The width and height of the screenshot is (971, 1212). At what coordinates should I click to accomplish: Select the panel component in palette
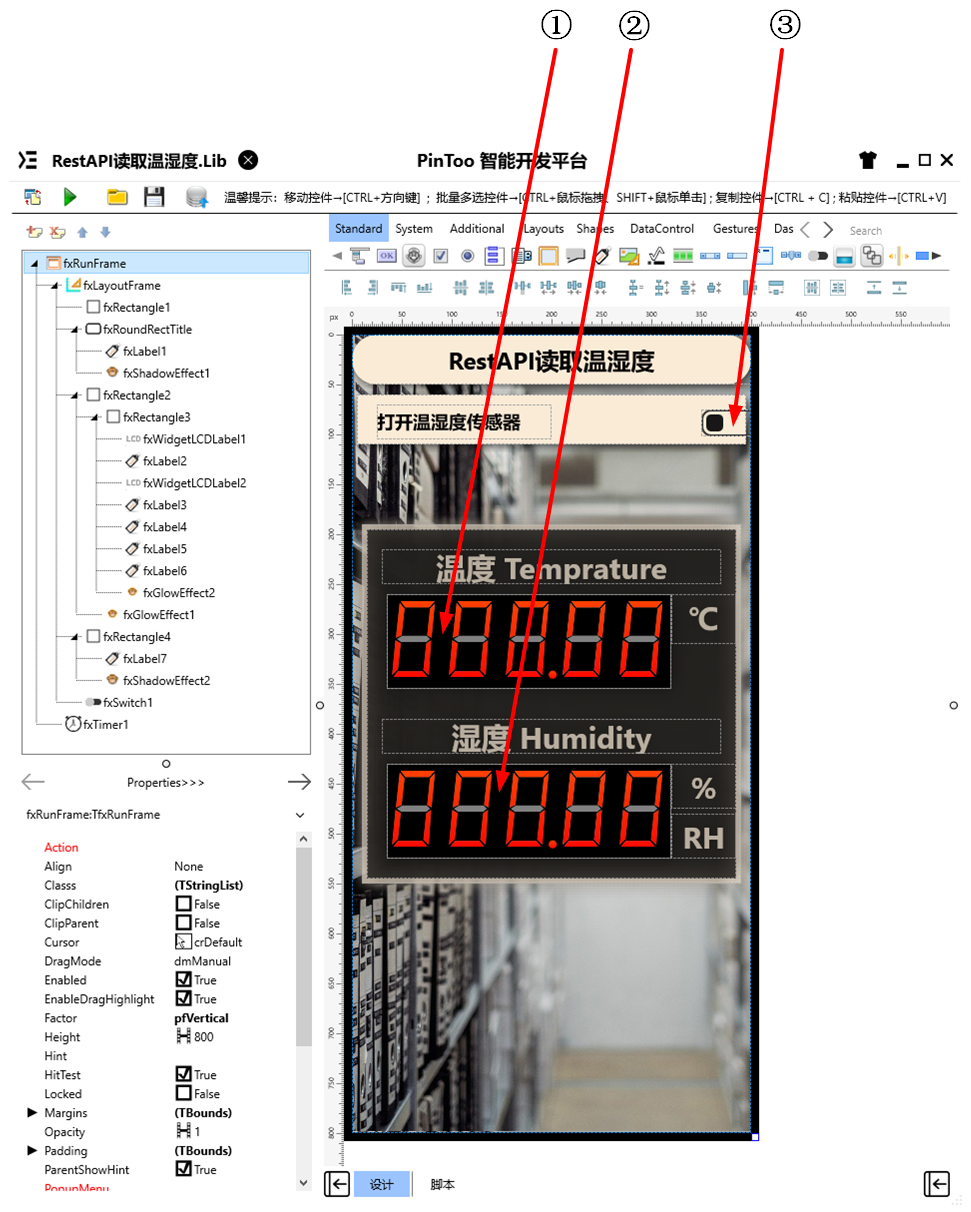[548, 256]
